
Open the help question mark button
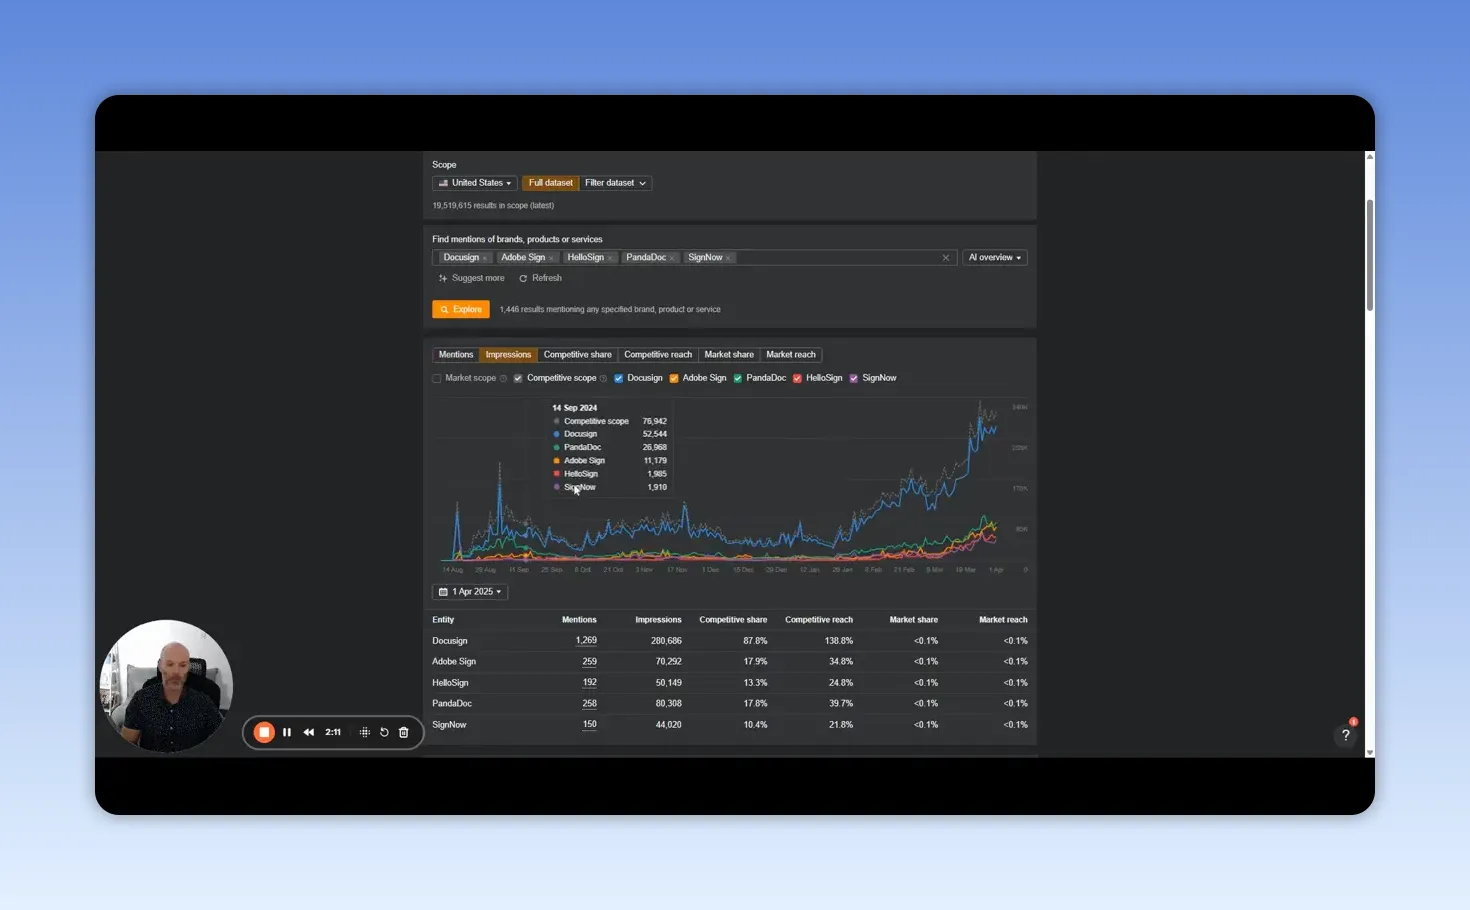click(1346, 735)
